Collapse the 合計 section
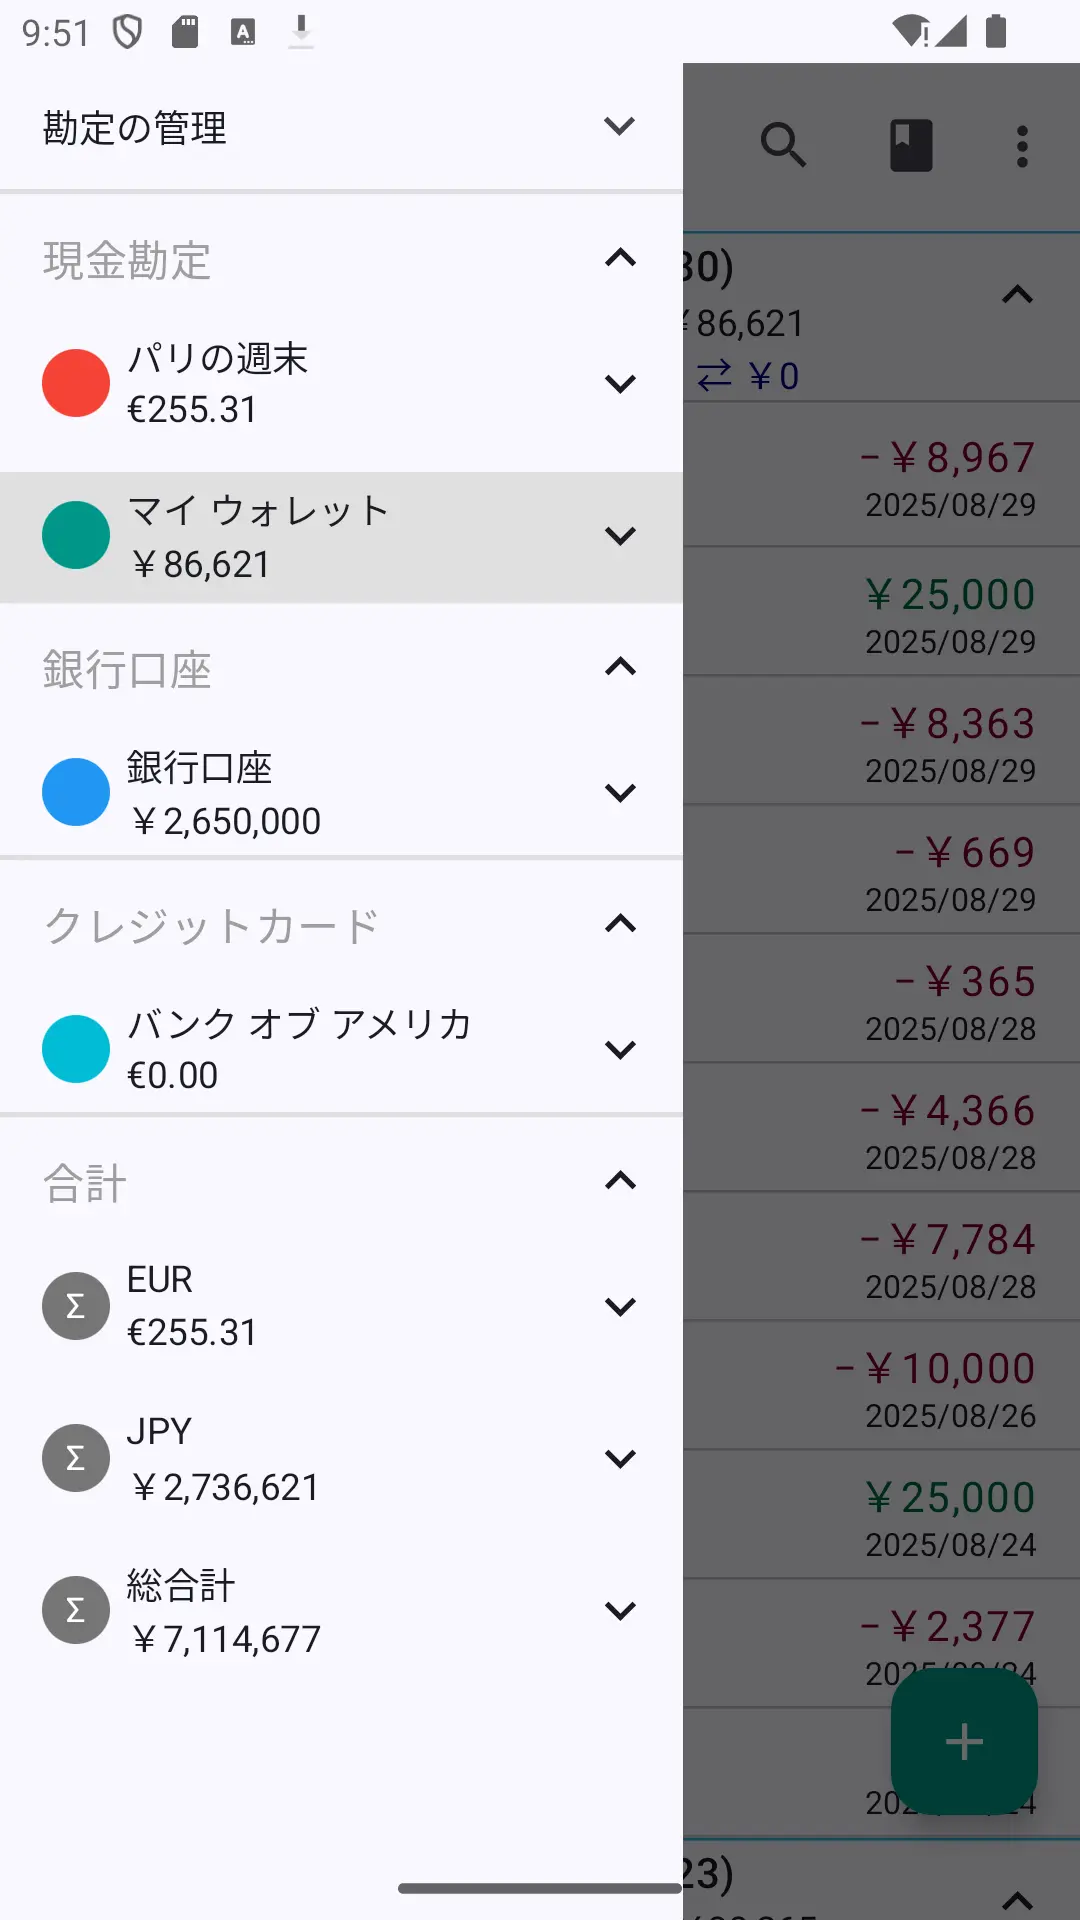Viewport: 1080px width, 1920px height. click(x=620, y=1181)
